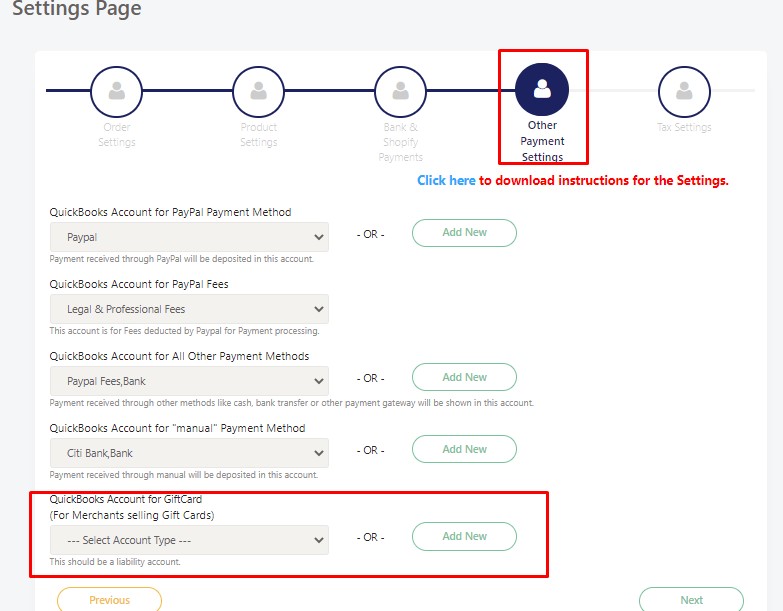Click 'QuickBooks Account for PayPal Payment Method' label
Screen dimensions: 783x611
[170, 212]
